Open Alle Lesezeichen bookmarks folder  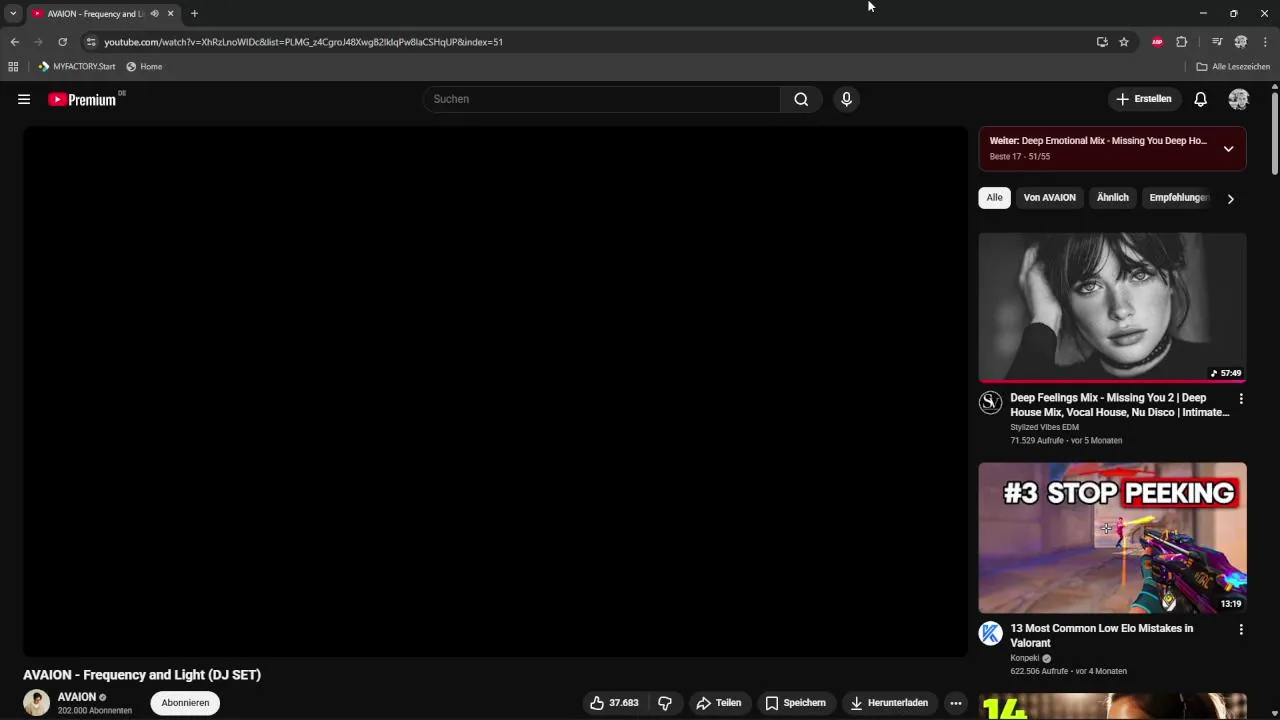tap(1233, 67)
